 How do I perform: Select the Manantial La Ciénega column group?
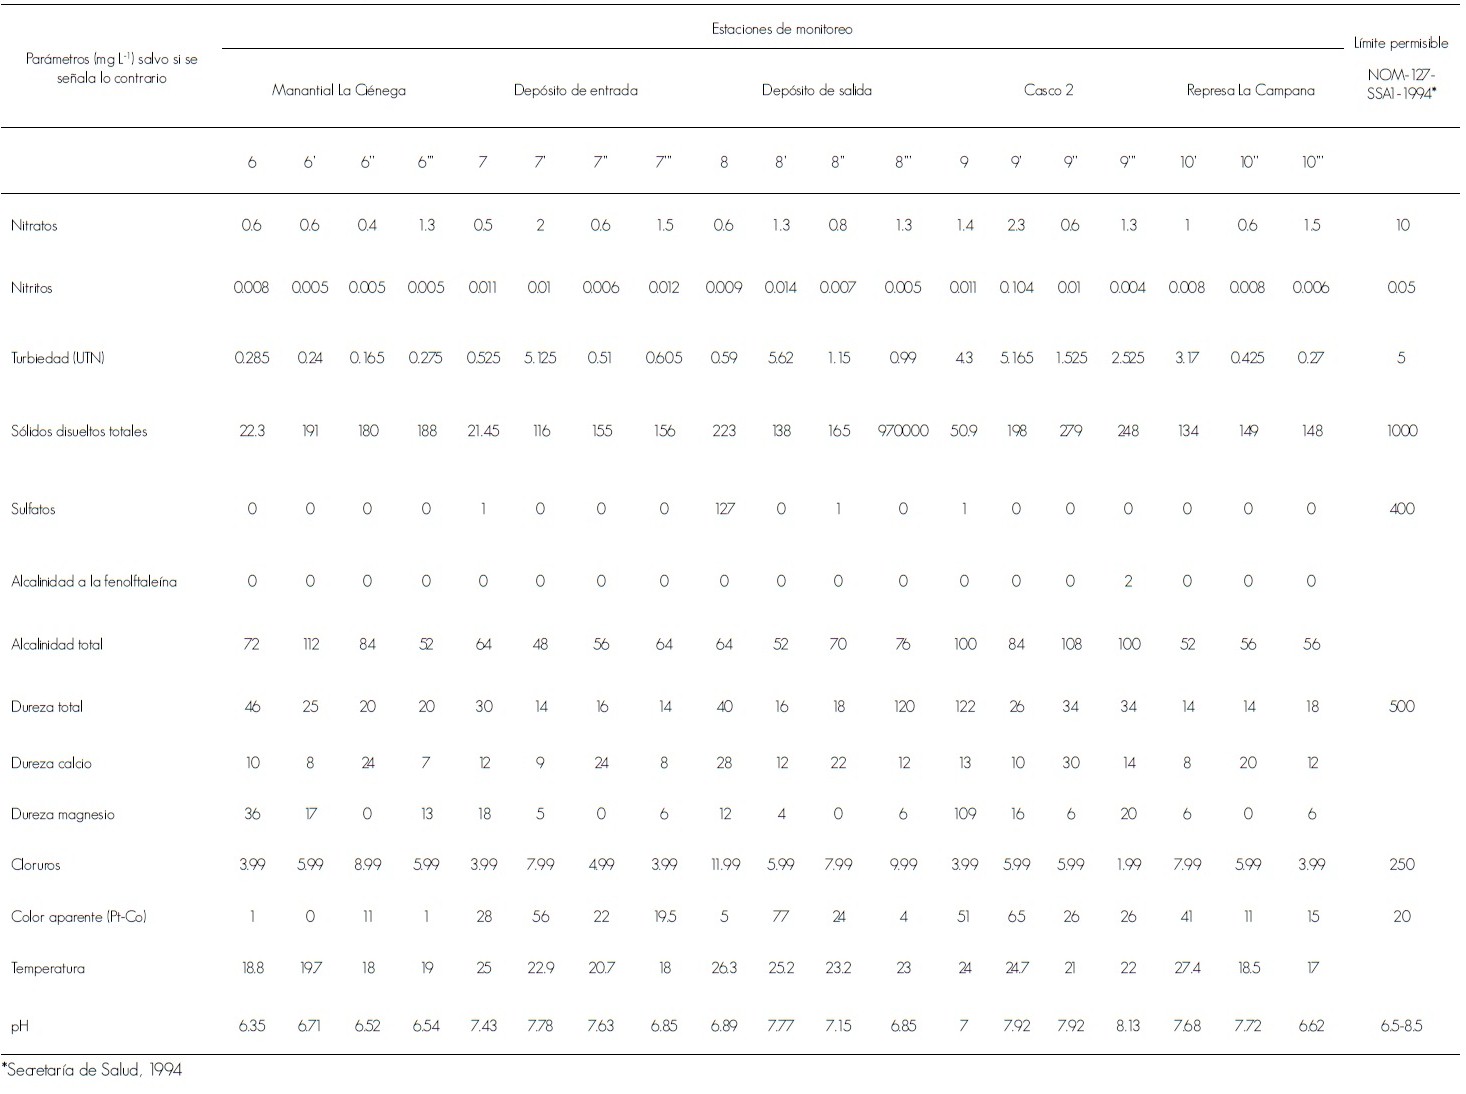coord(339,90)
